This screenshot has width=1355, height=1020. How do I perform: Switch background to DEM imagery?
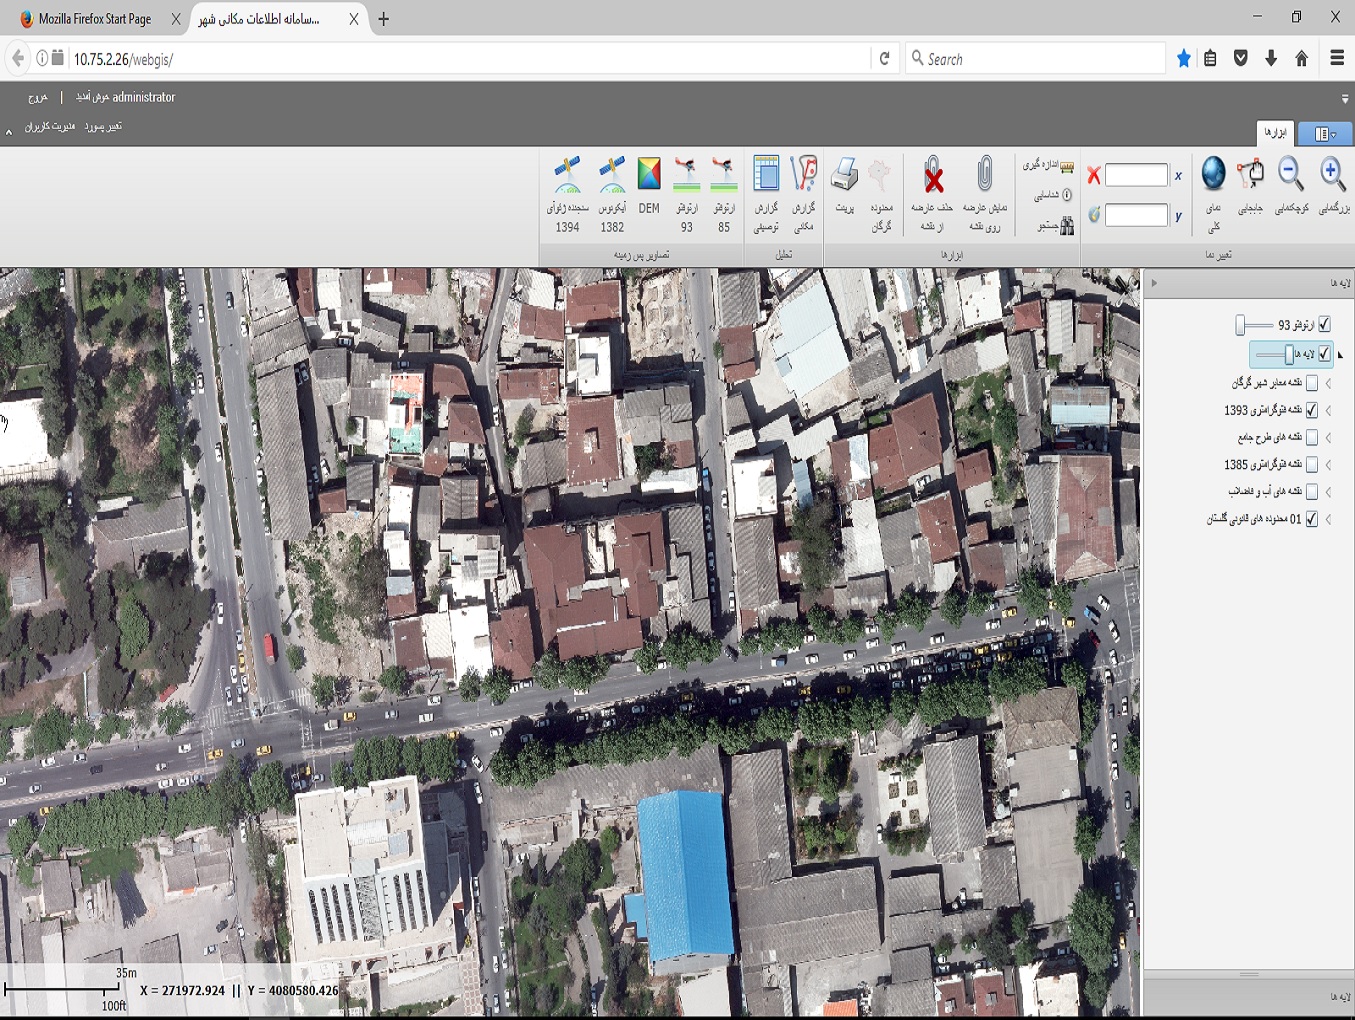click(649, 176)
